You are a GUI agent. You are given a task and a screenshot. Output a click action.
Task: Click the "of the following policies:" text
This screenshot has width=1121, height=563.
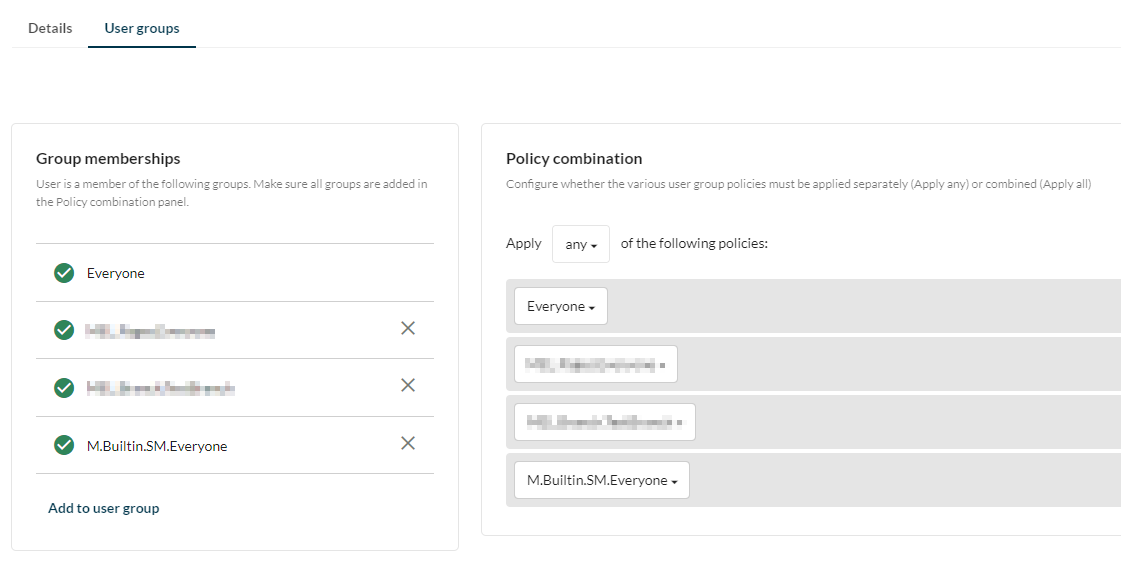click(694, 243)
